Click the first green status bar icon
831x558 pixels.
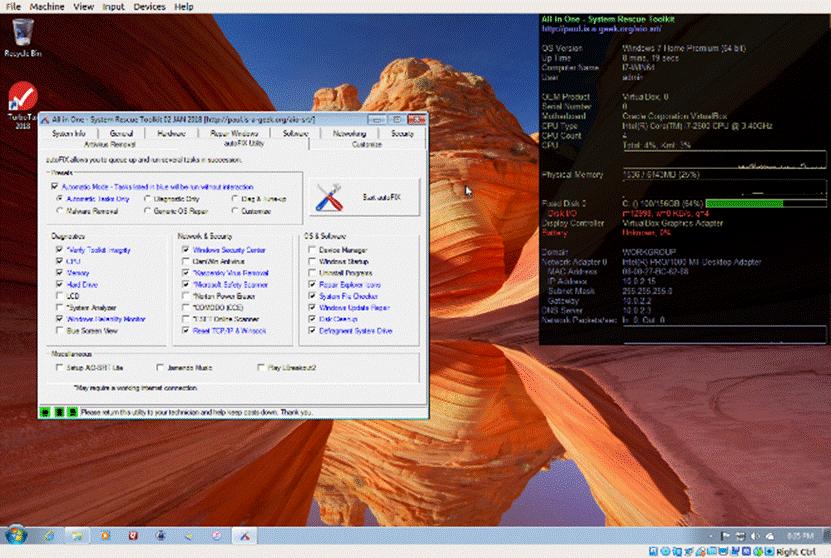(x=44, y=412)
